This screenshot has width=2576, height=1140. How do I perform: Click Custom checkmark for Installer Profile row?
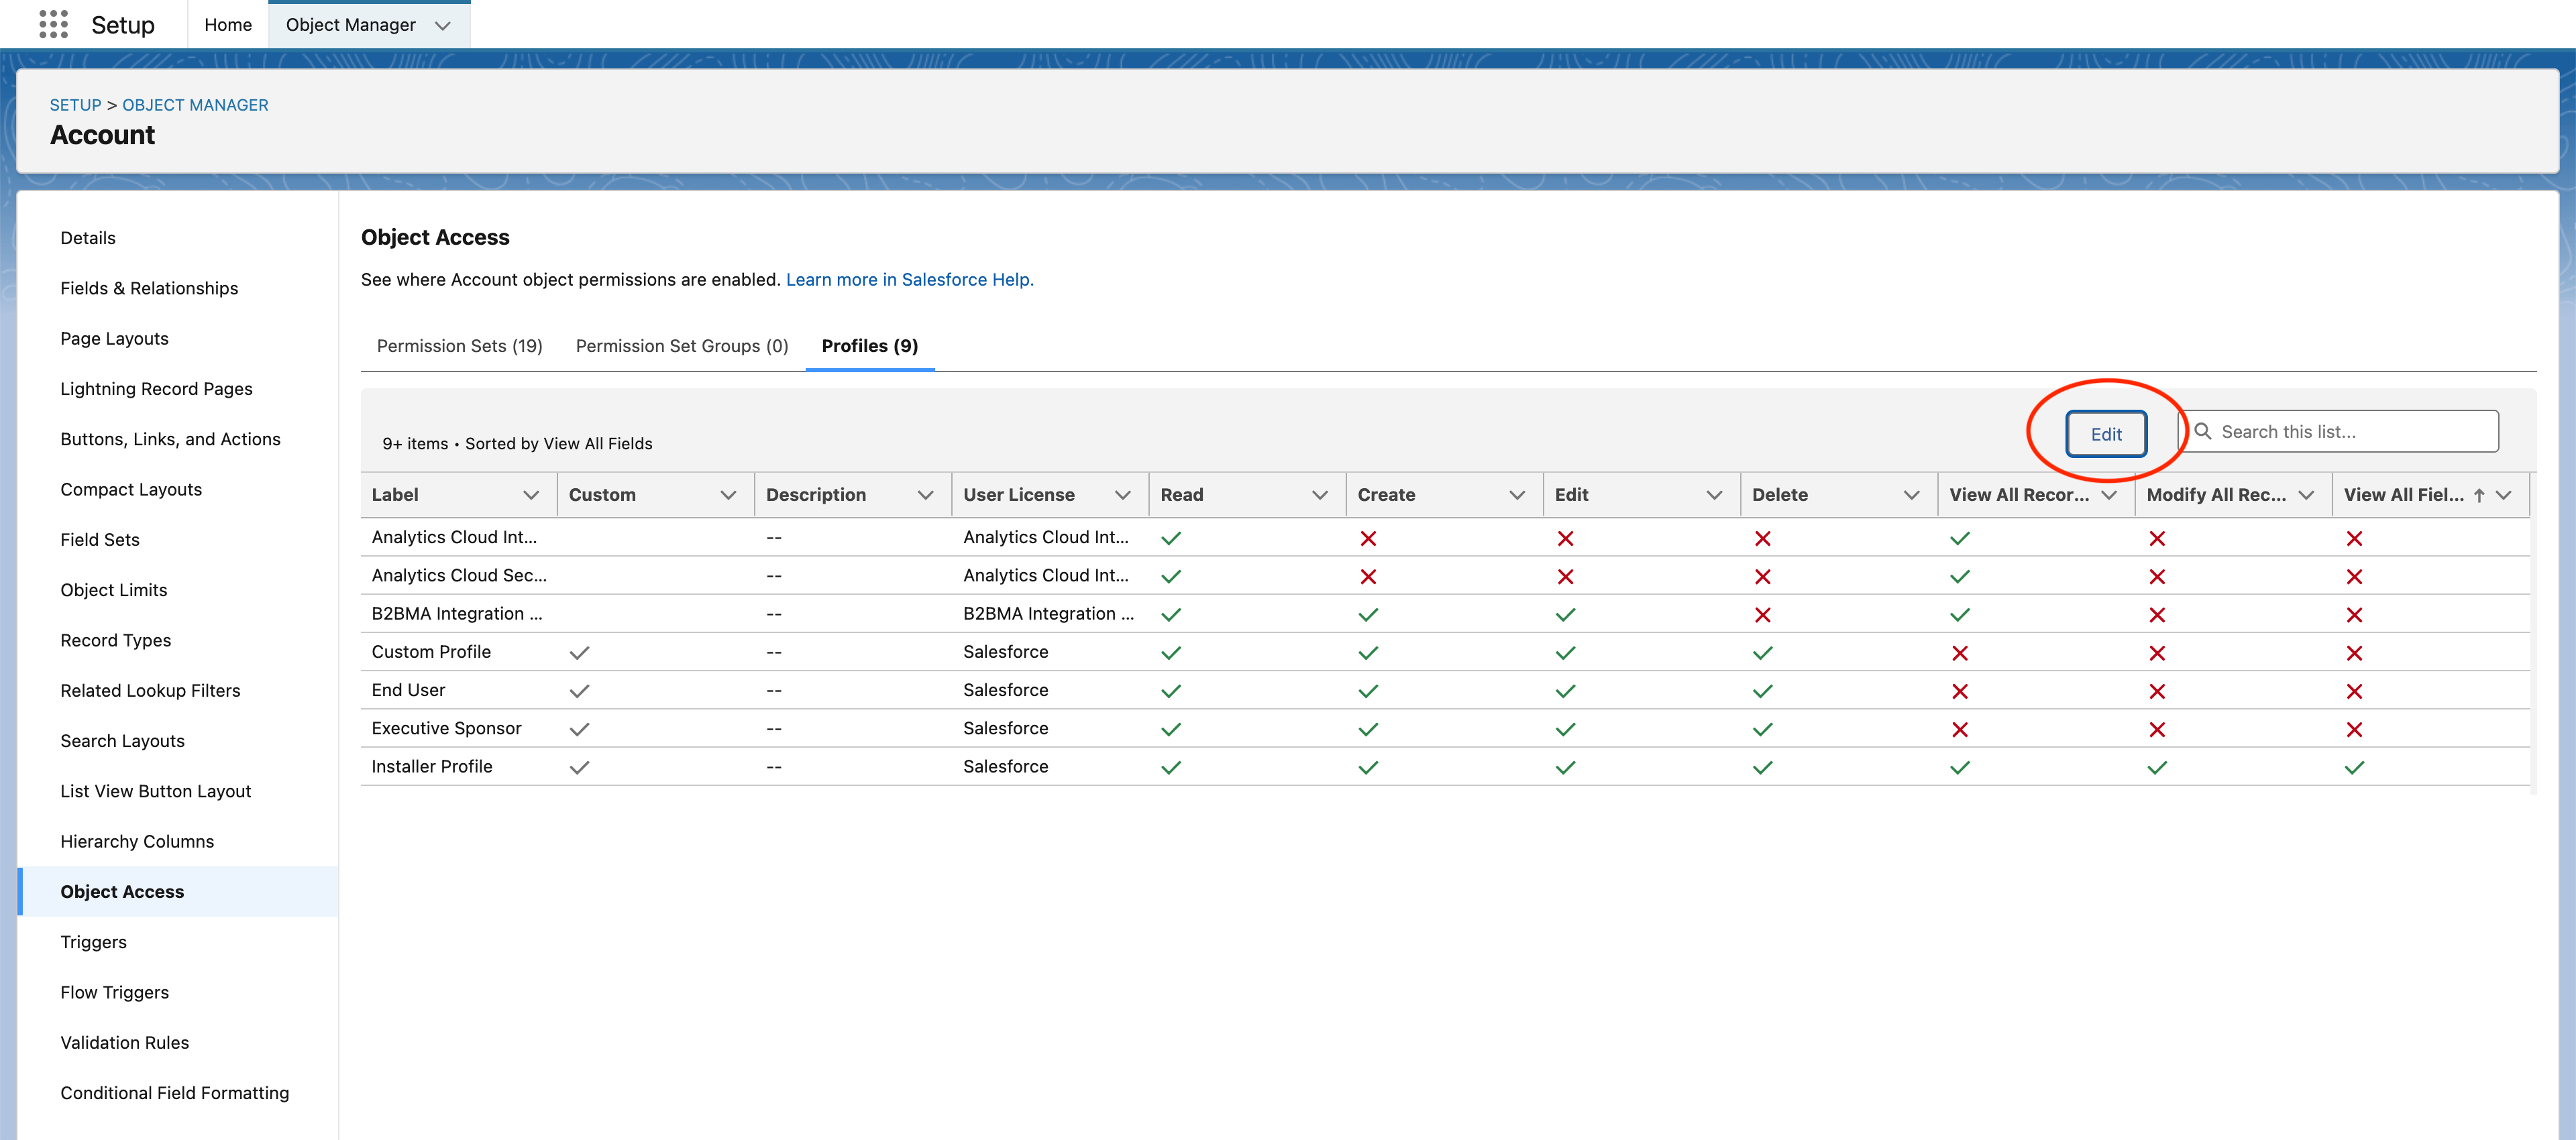pos(579,767)
